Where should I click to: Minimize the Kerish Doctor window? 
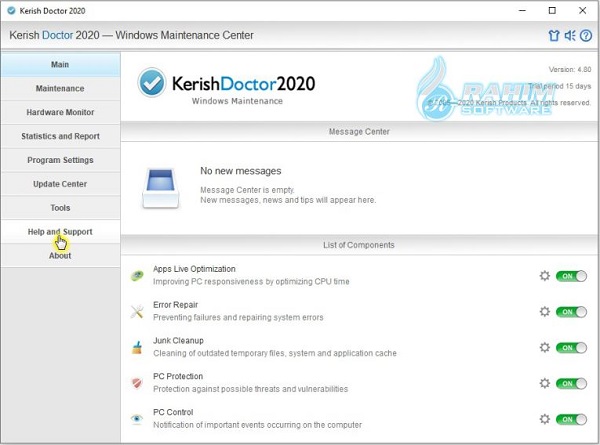tap(522, 11)
